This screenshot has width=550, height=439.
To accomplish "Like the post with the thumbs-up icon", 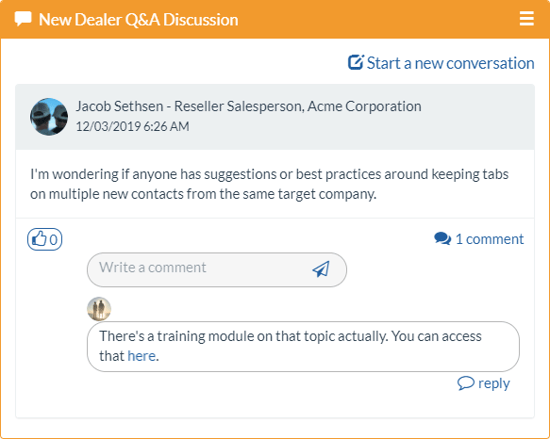I will tap(39, 239).
